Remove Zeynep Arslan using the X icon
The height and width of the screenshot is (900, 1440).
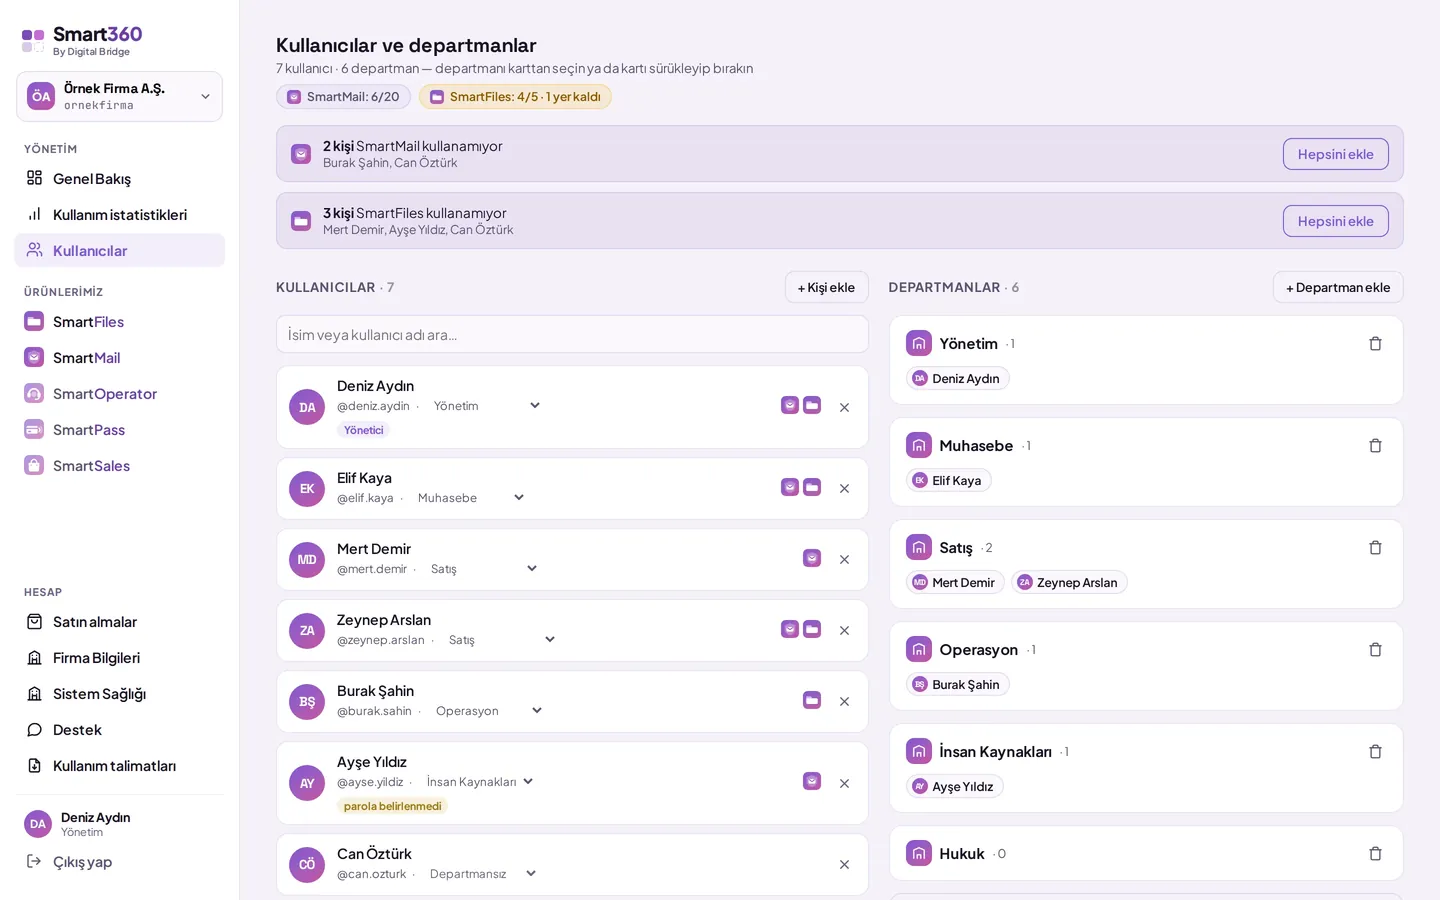pyautogui.click(x=844, y=631)
